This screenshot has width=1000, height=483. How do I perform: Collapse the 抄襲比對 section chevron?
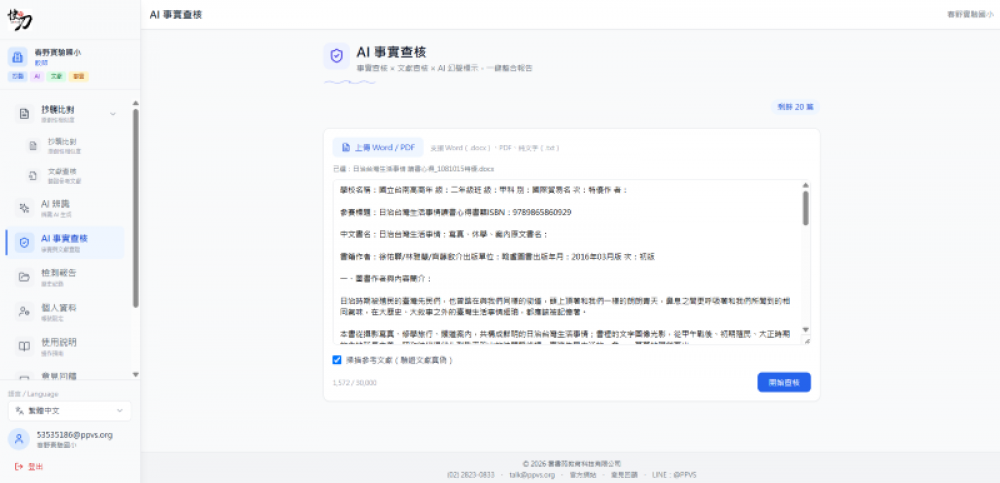(x=113, y=114)
